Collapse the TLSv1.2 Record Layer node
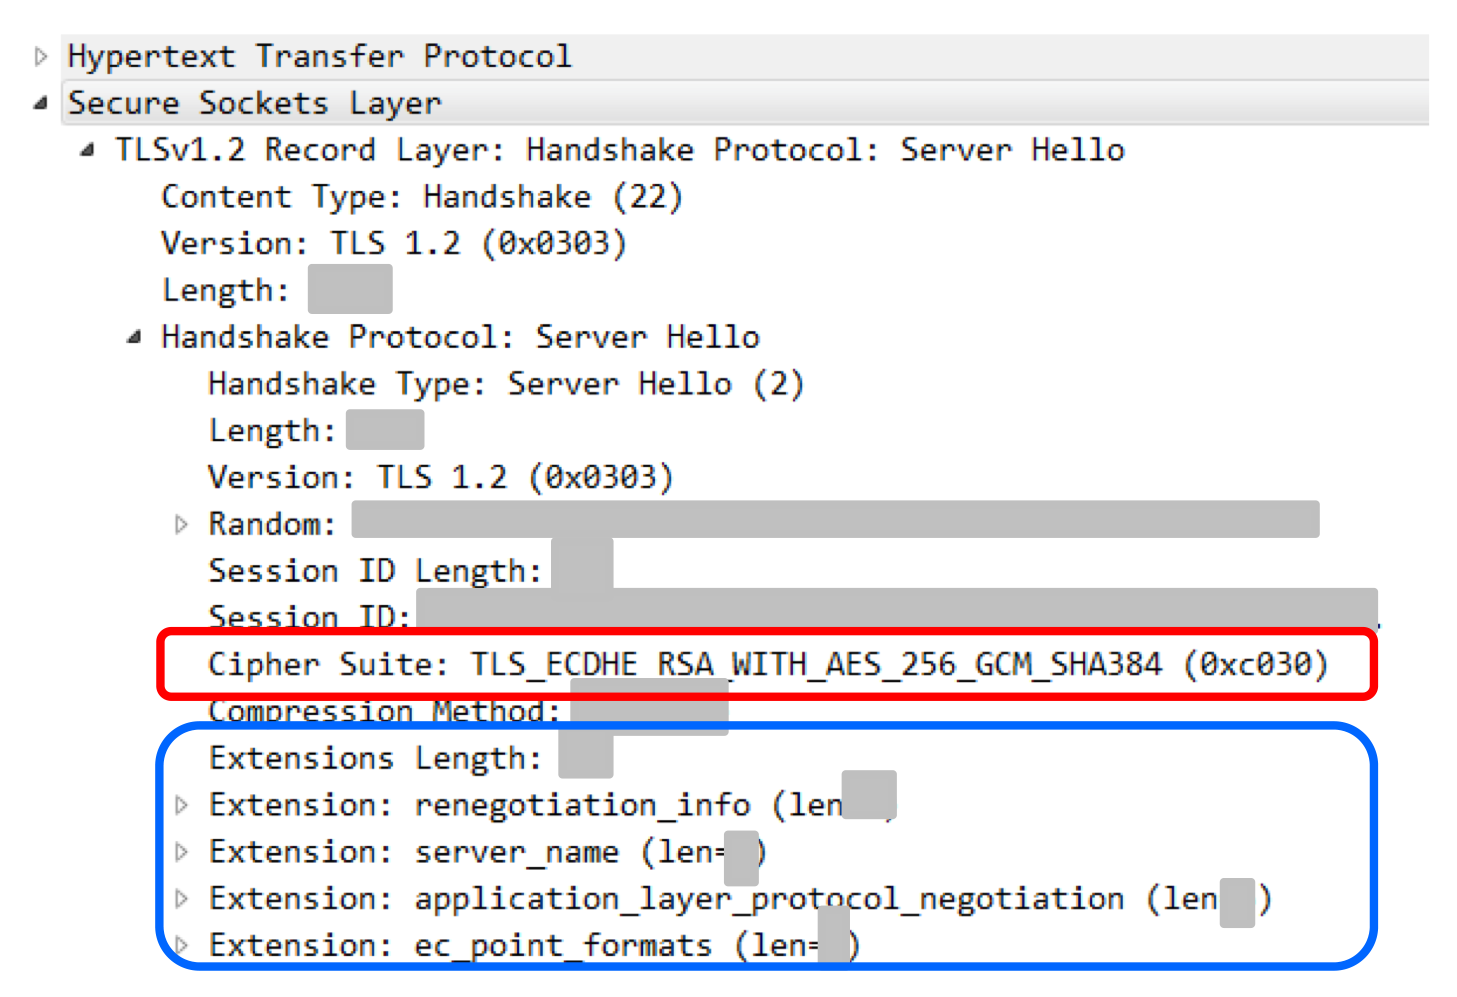Screen dimensions: 1457x997 88,150
